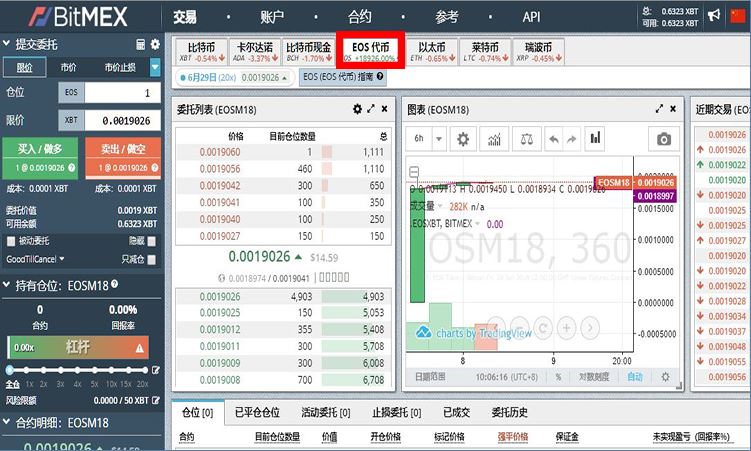Switch to 已平仓仓位 tab
751x451 pixels.
point(257,412)
